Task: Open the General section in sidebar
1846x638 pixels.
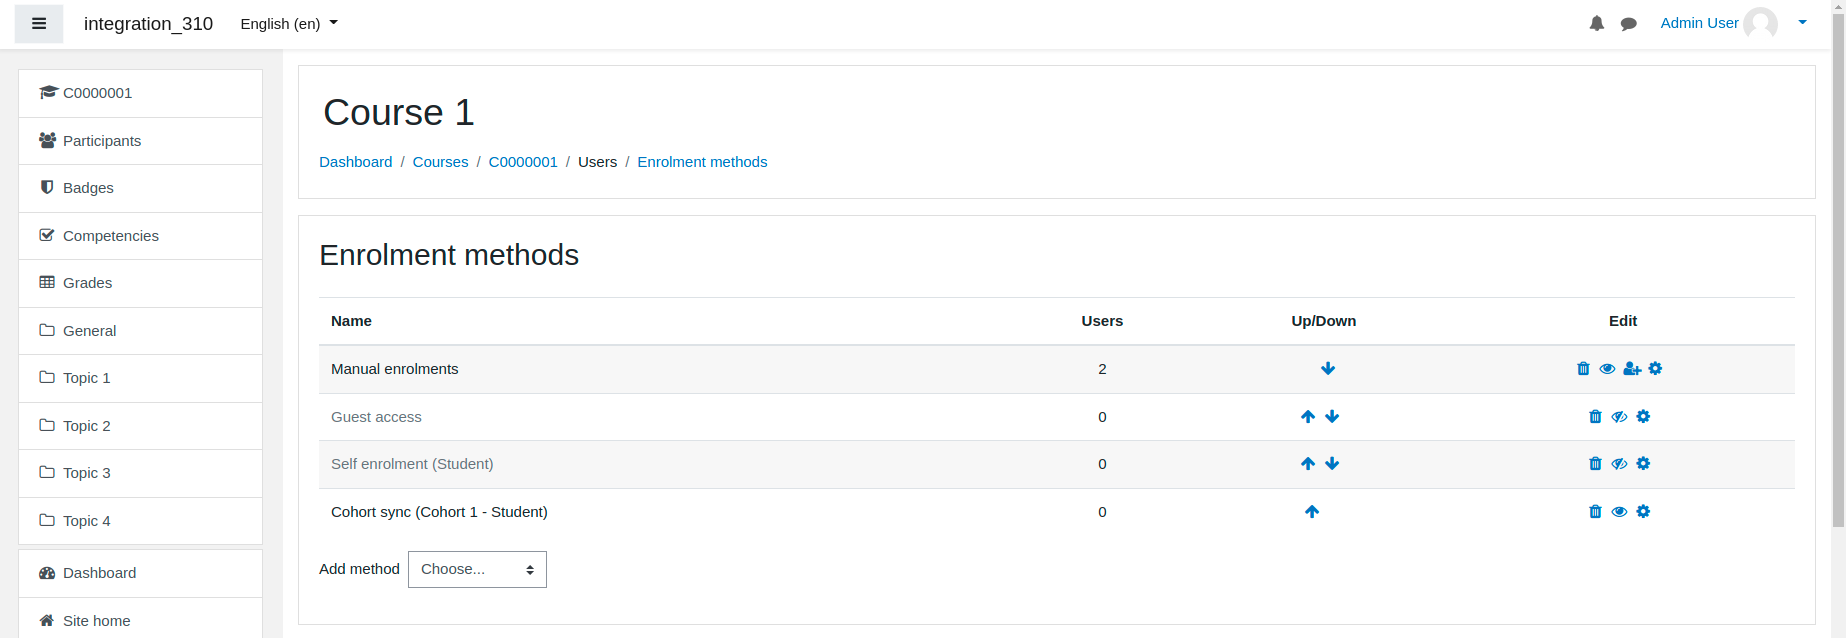Action: [x=140, y=331]
